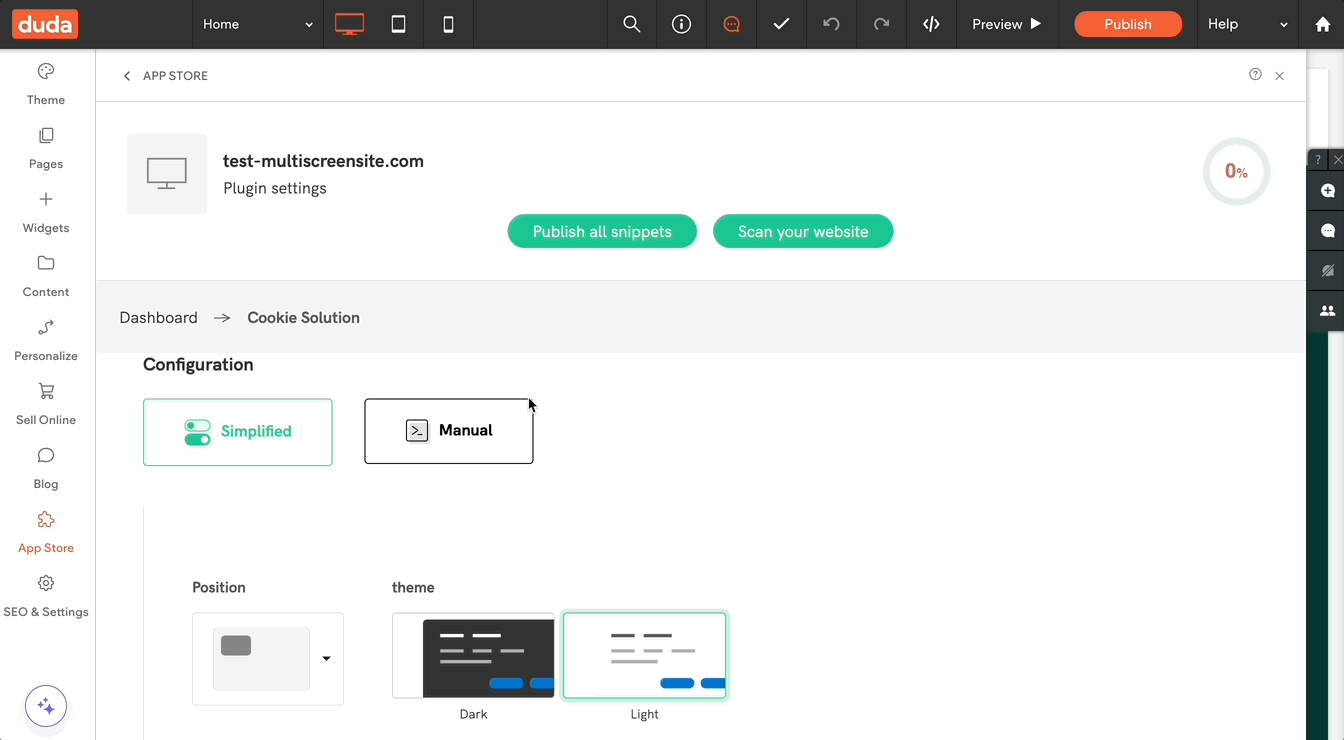The width and height of the screenshot is (1344, 740).
Task: Click the Publish all snippets button
Action: 602,231
